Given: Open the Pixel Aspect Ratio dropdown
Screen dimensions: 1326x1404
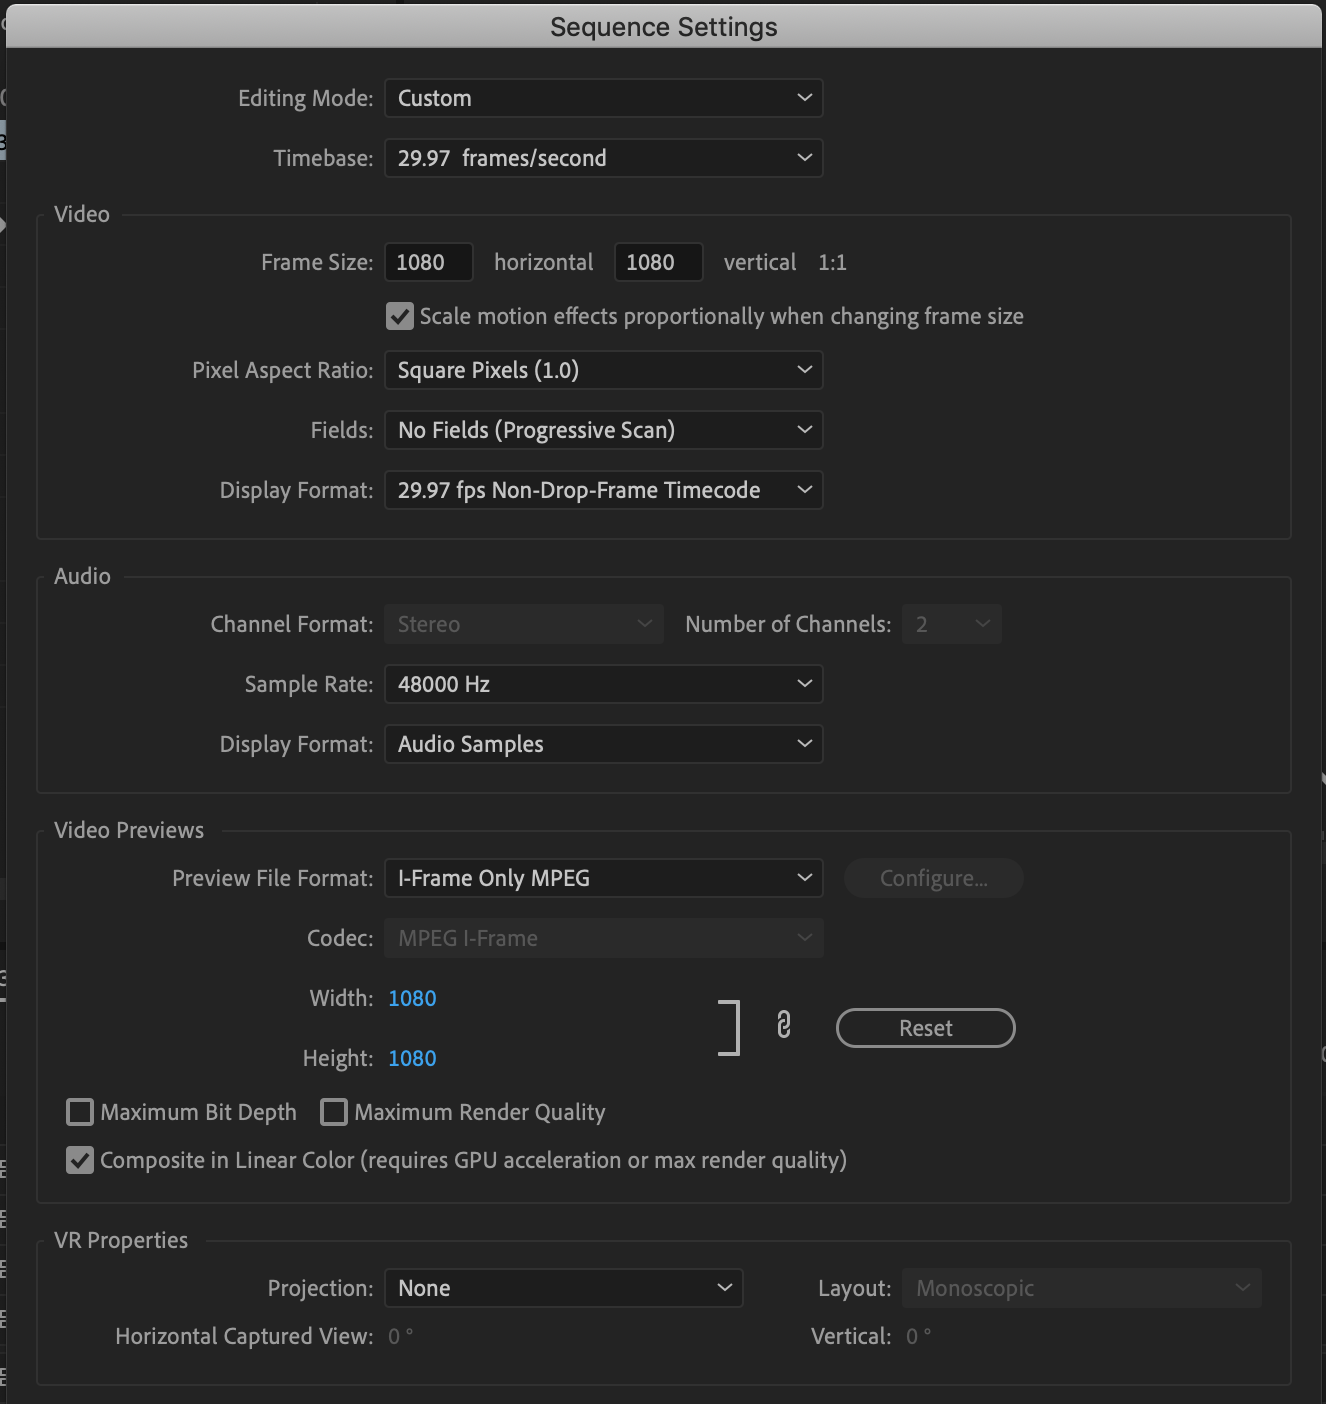Looking at the screenshot, I should [x=603, y=369].
